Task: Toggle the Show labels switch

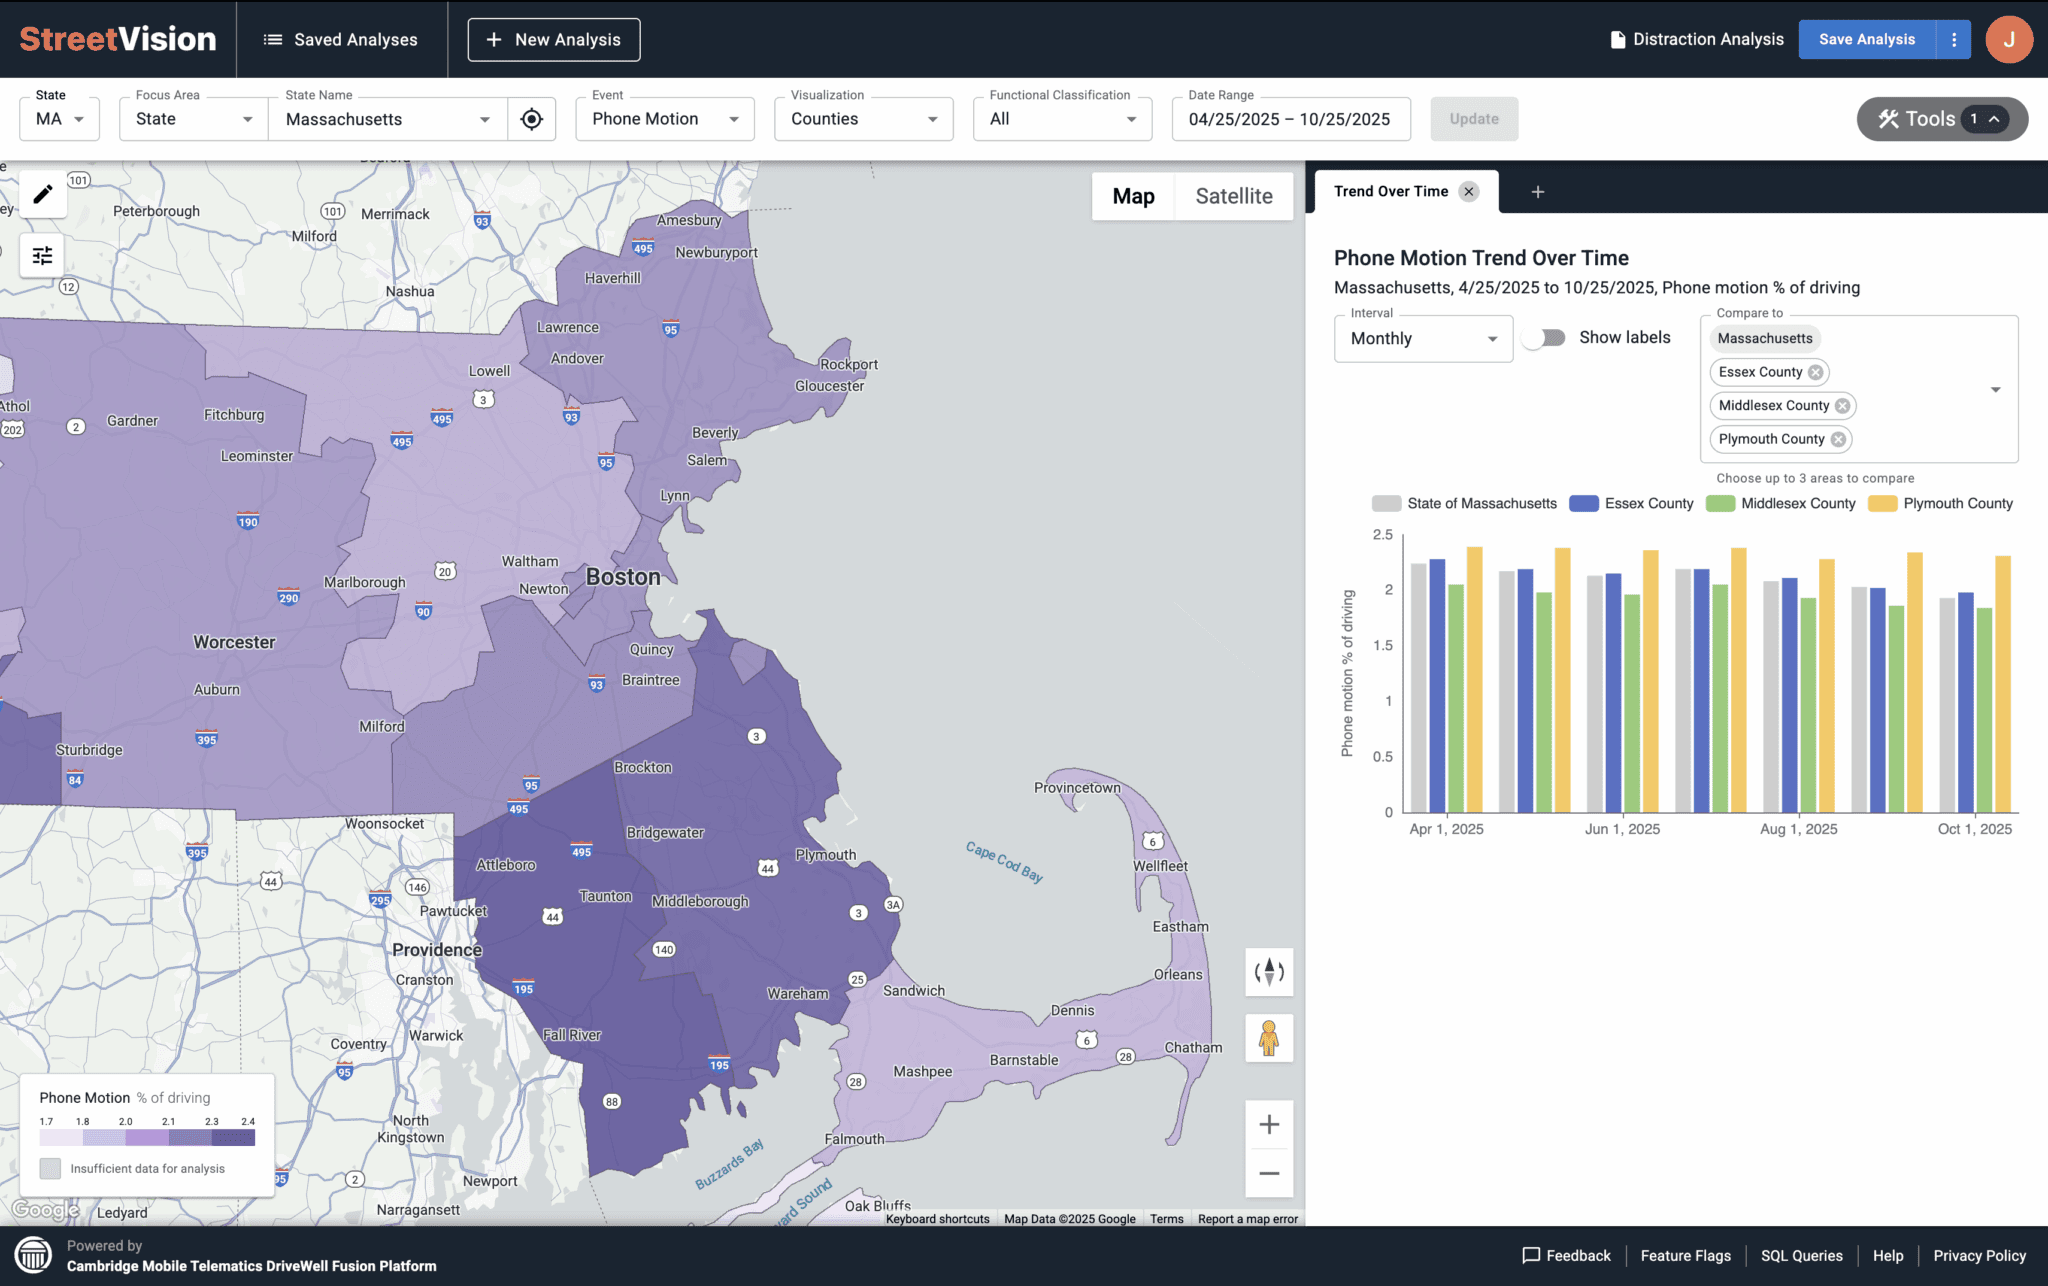Action: coord(1545,338)
